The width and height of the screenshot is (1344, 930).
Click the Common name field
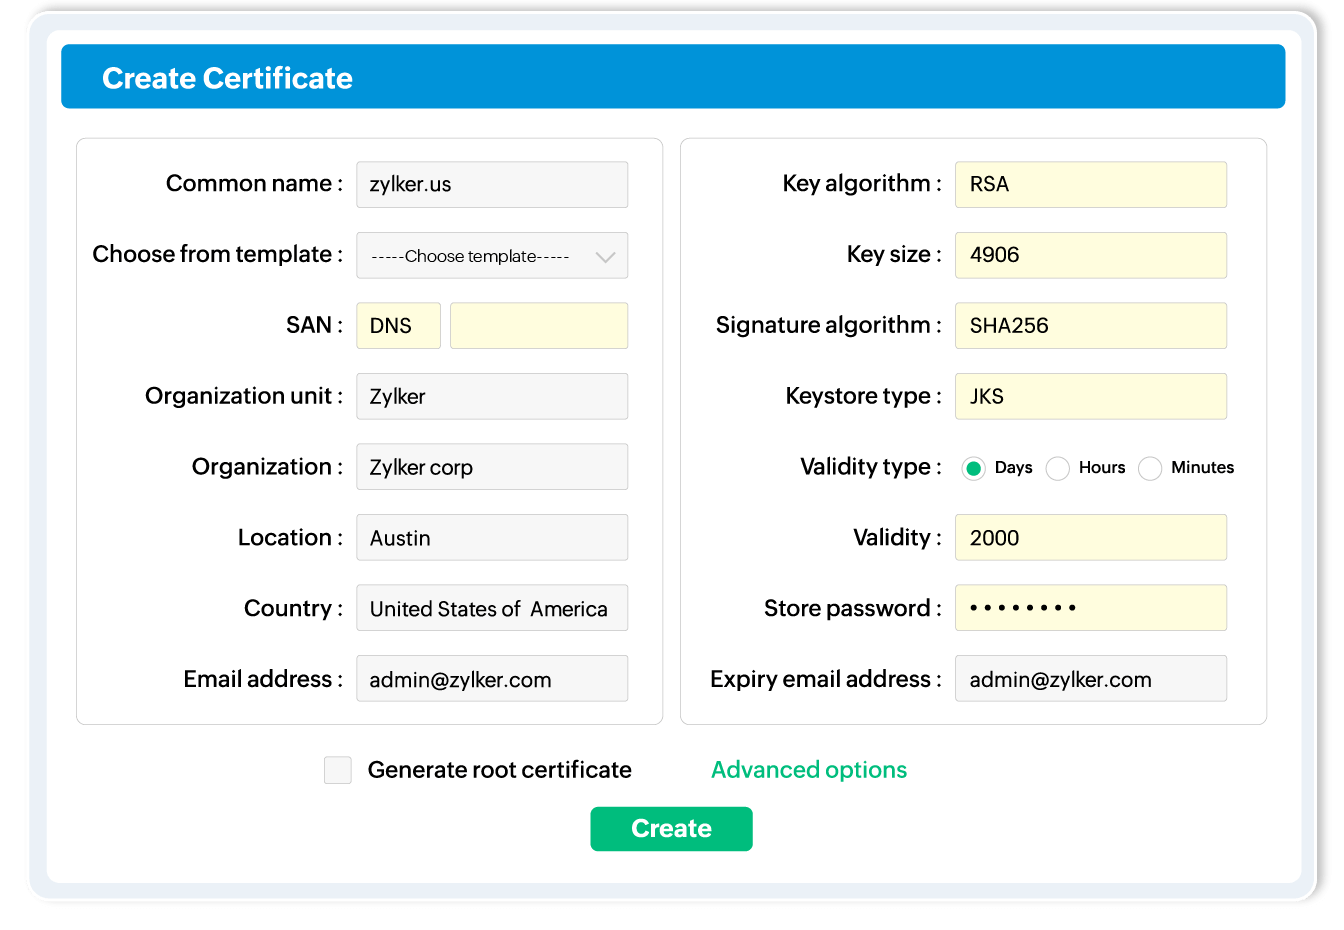tap(492, 185)
